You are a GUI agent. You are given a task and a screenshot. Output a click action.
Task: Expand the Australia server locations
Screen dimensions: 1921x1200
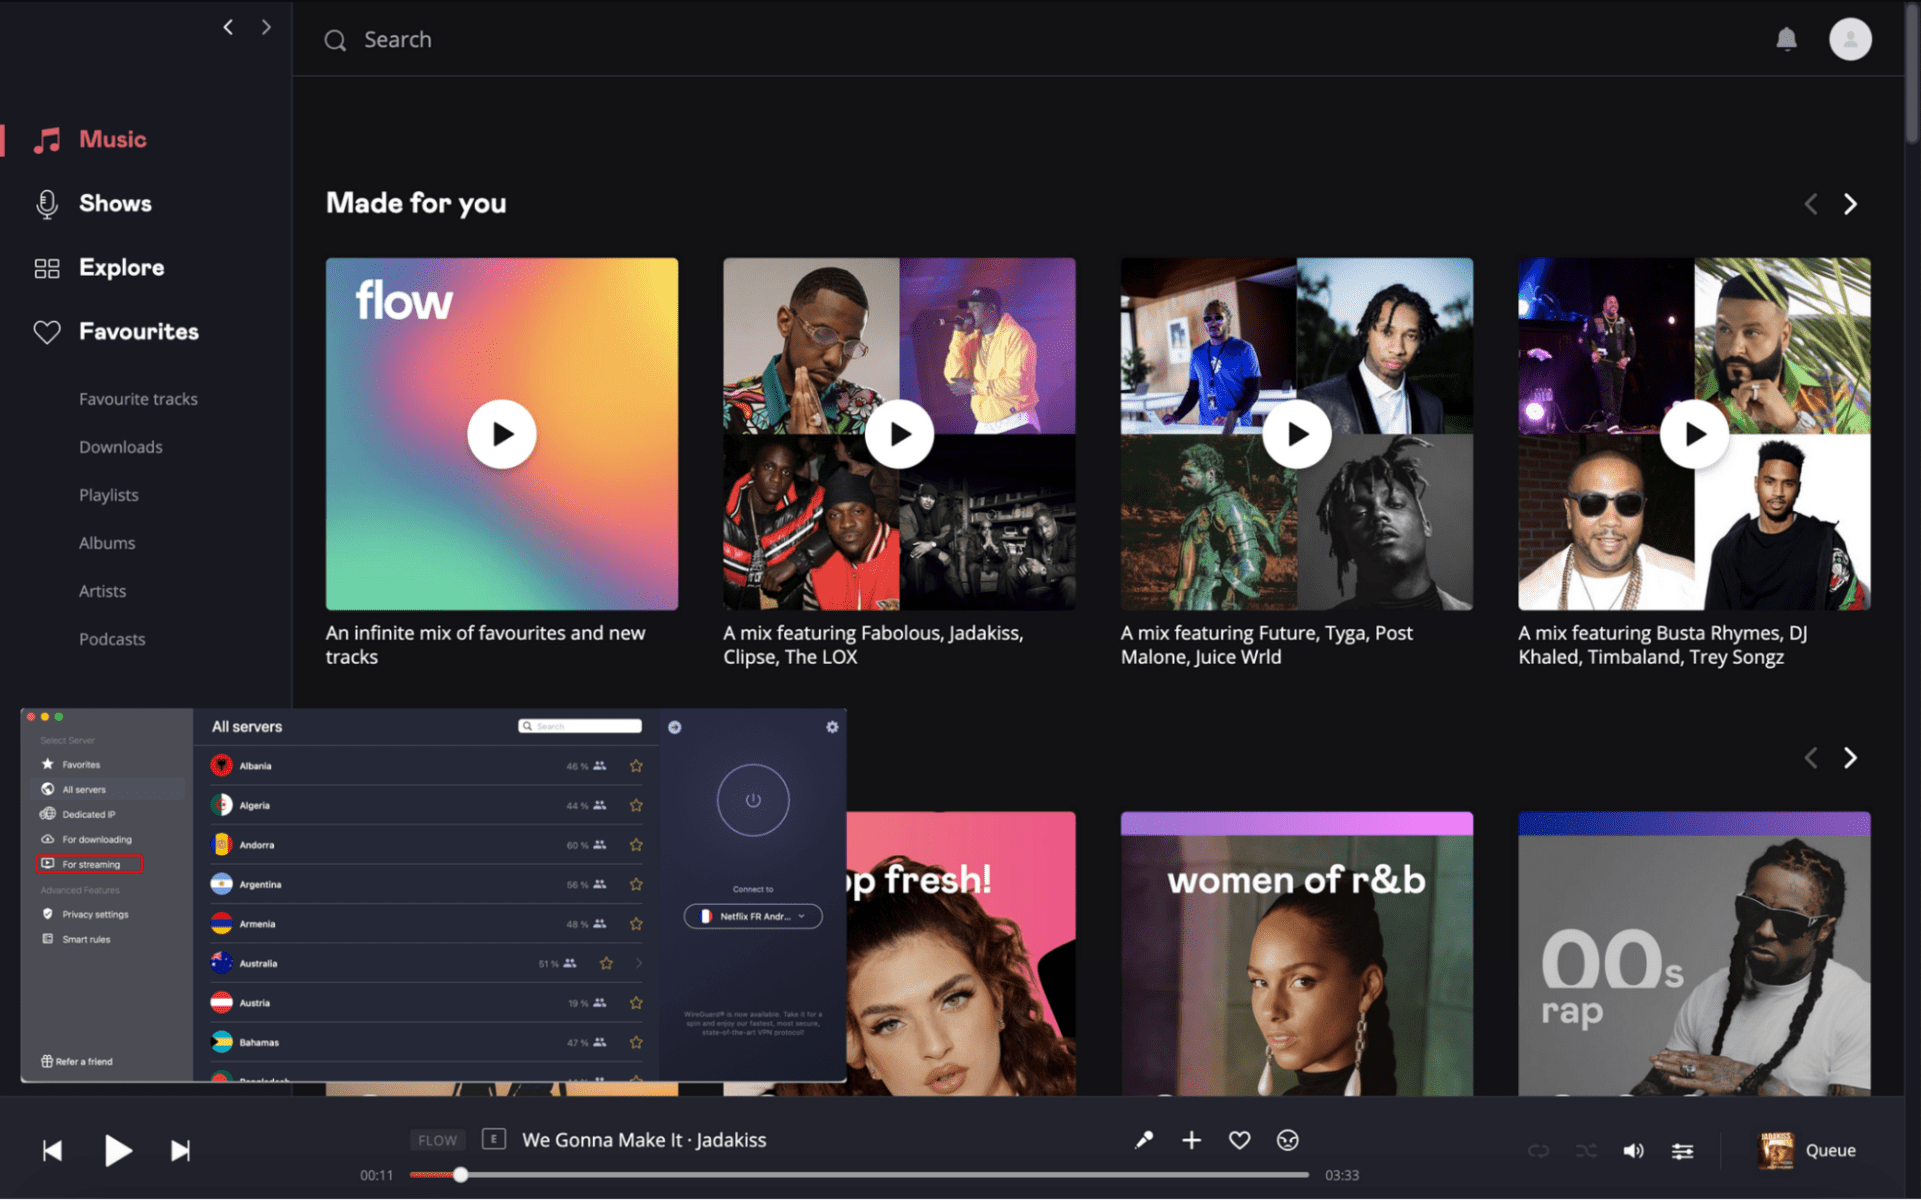point(638,963)
